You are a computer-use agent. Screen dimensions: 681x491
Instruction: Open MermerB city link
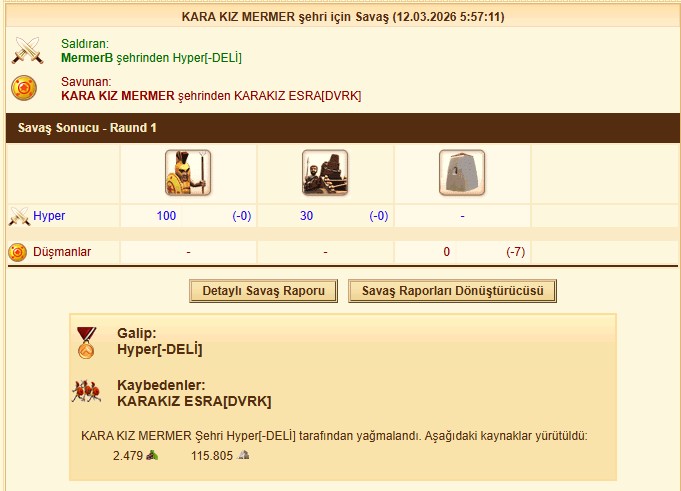point(87,58)
